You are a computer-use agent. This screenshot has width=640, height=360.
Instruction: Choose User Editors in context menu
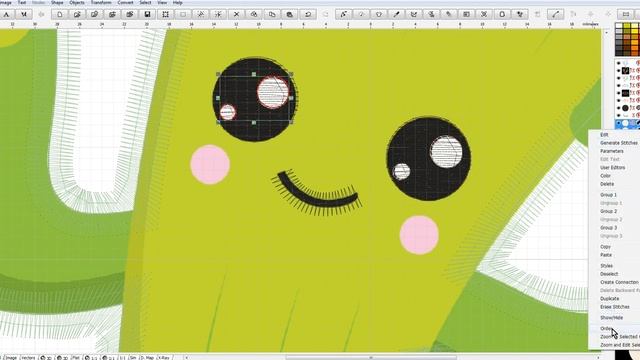pos(612,167)
